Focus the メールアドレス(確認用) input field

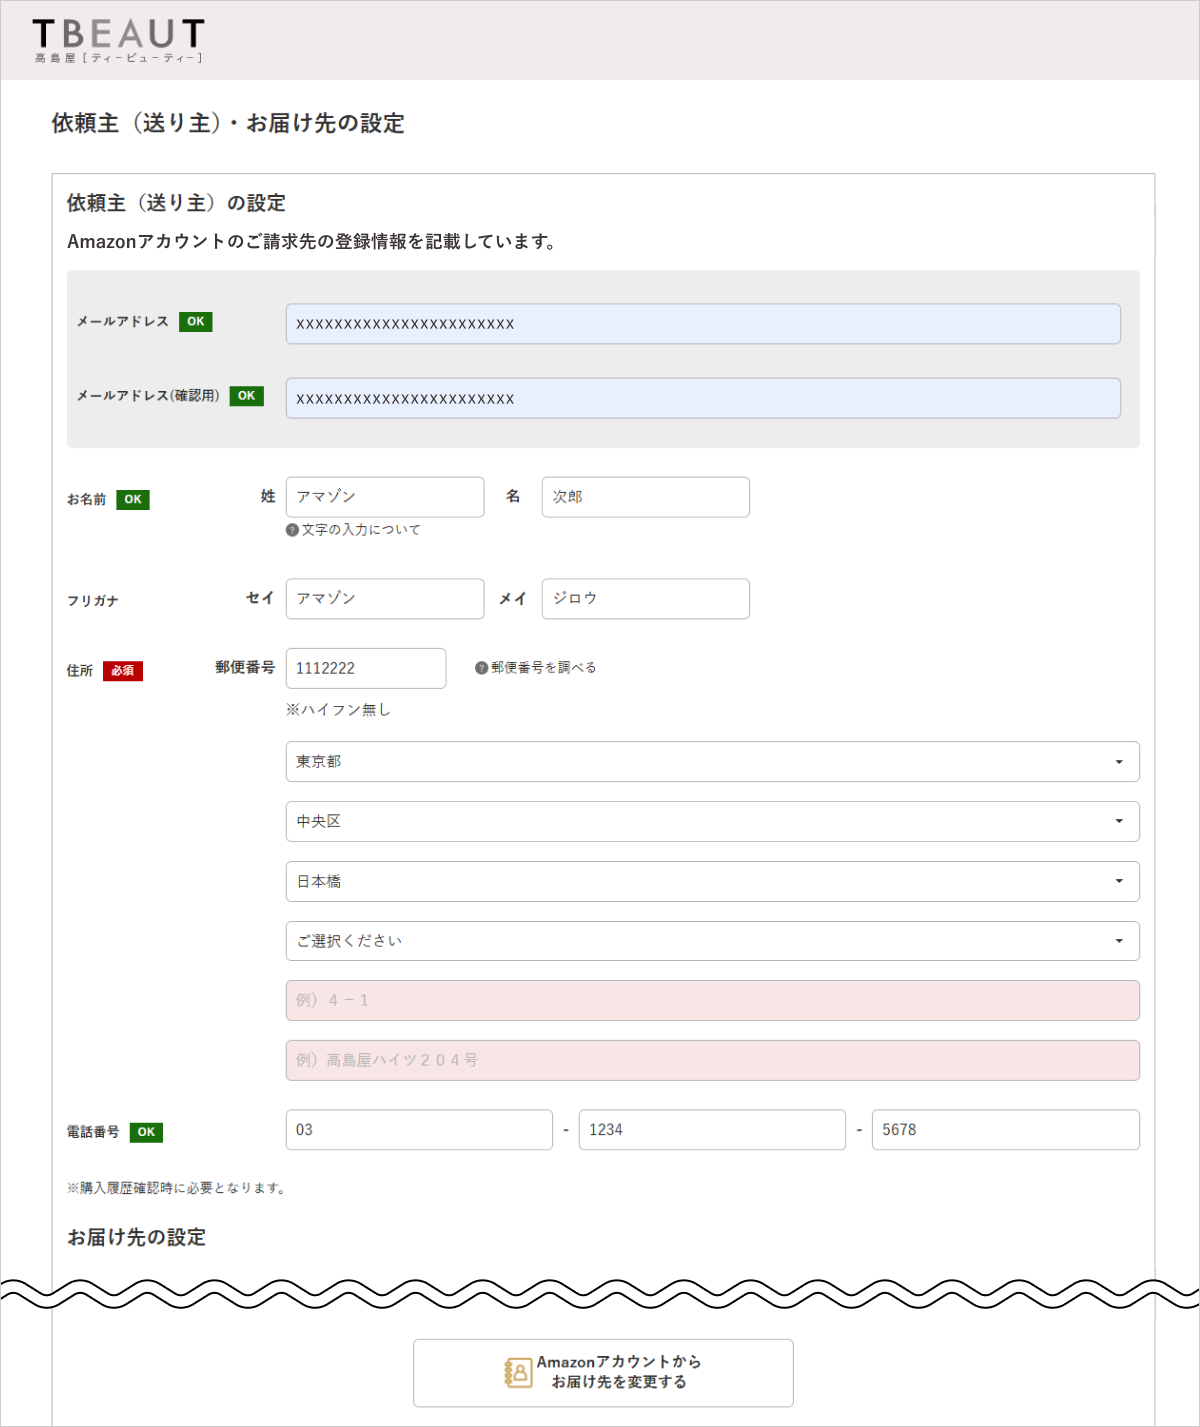click(x=703, y=398)
